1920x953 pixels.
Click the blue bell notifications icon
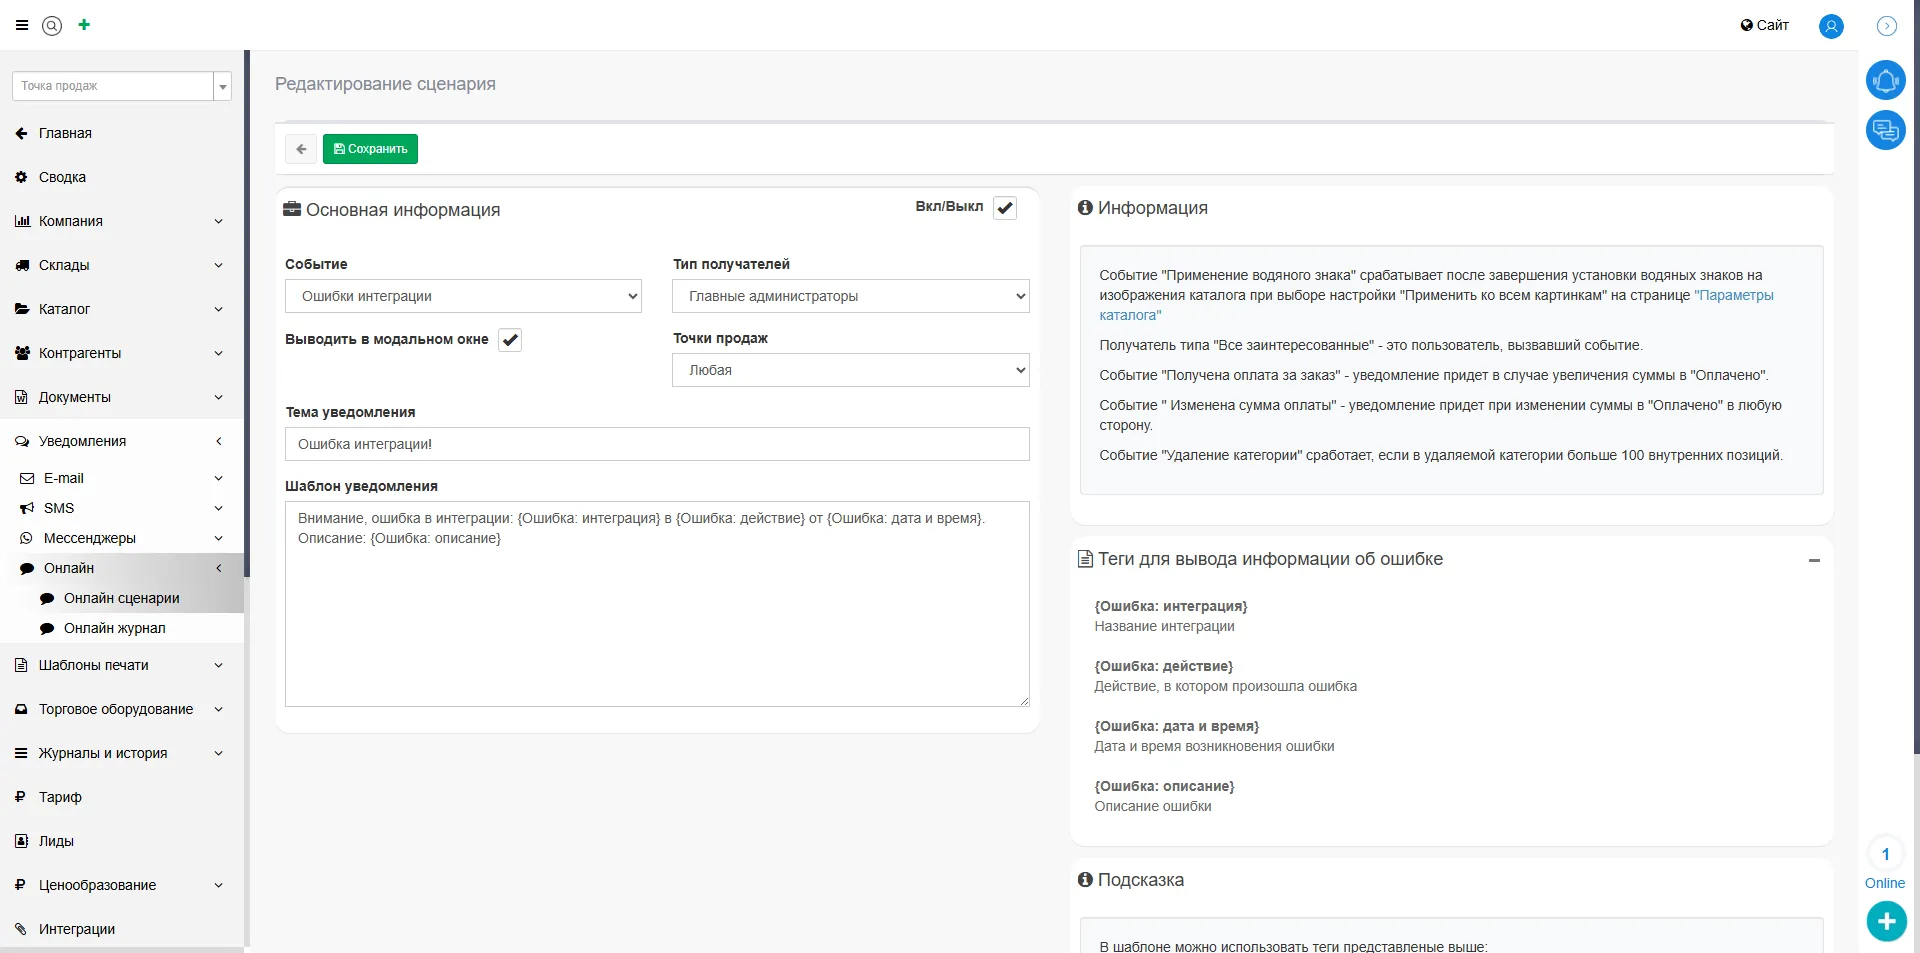(x=1885, y=80)
